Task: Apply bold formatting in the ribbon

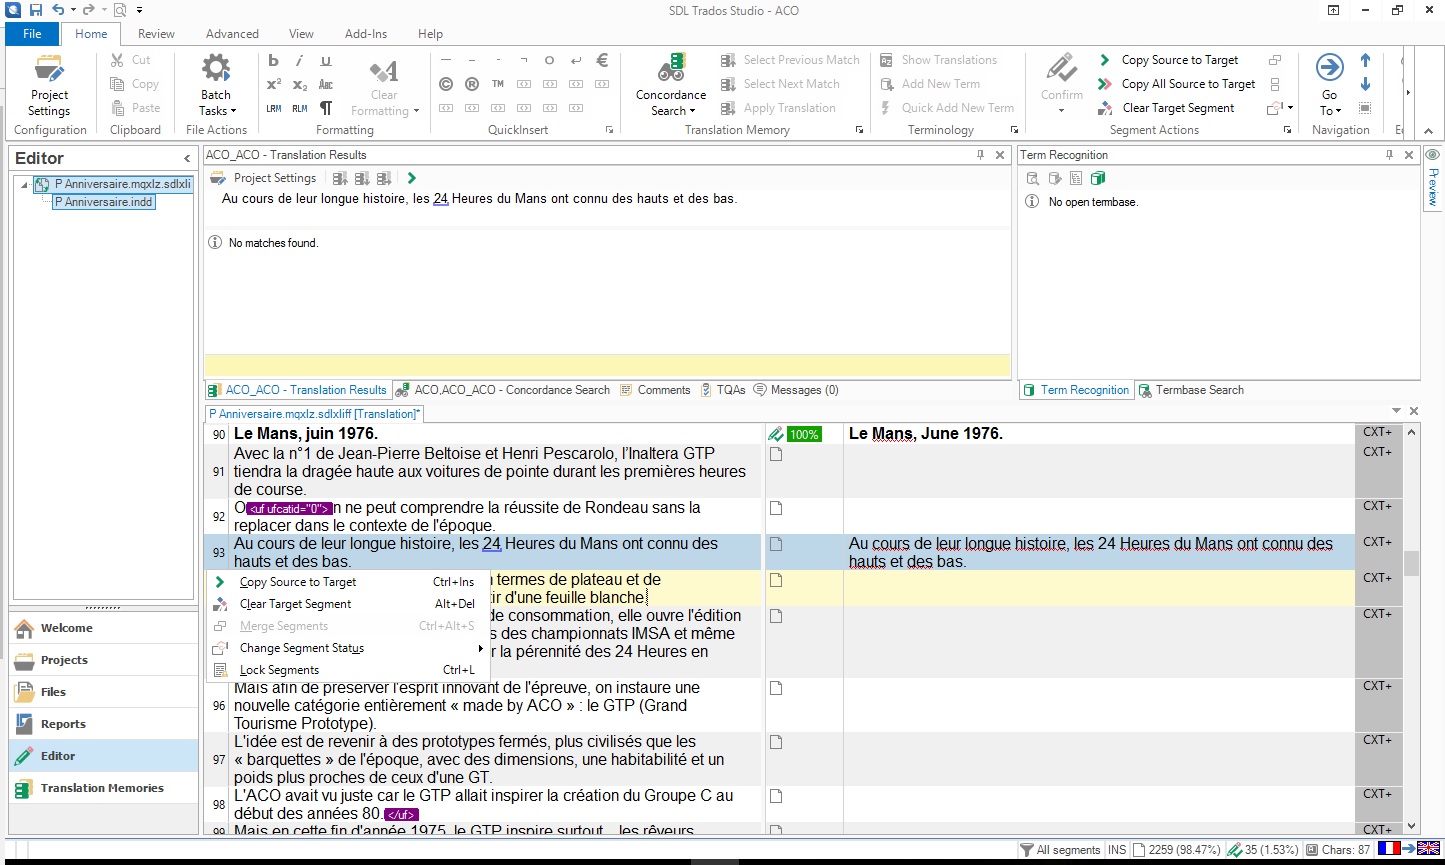Action: pyautogui.click(x=274, y=60)
